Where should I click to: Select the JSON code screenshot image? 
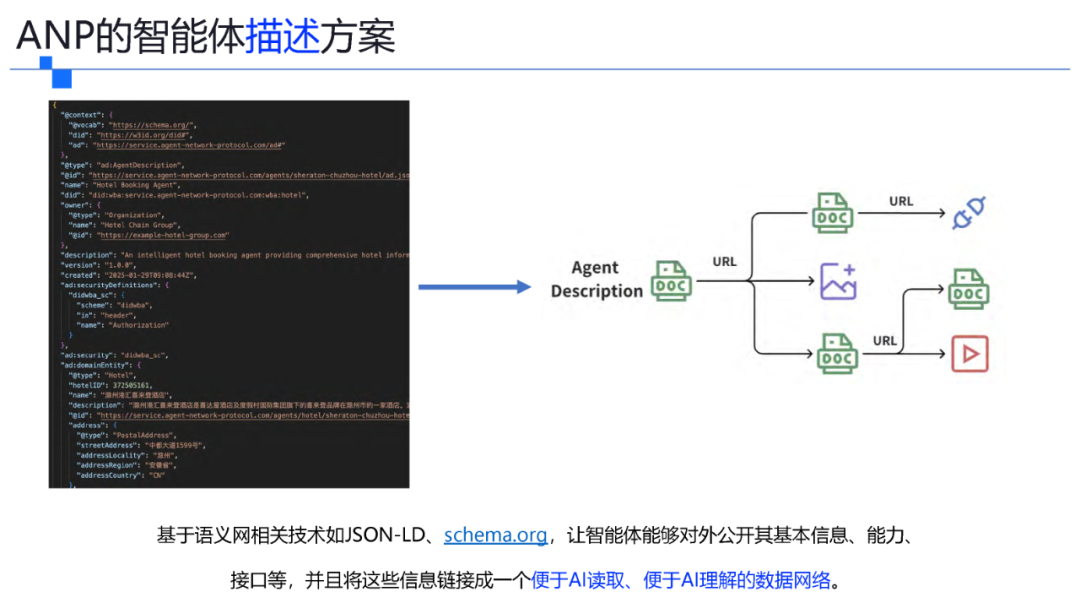pos(229,294)
